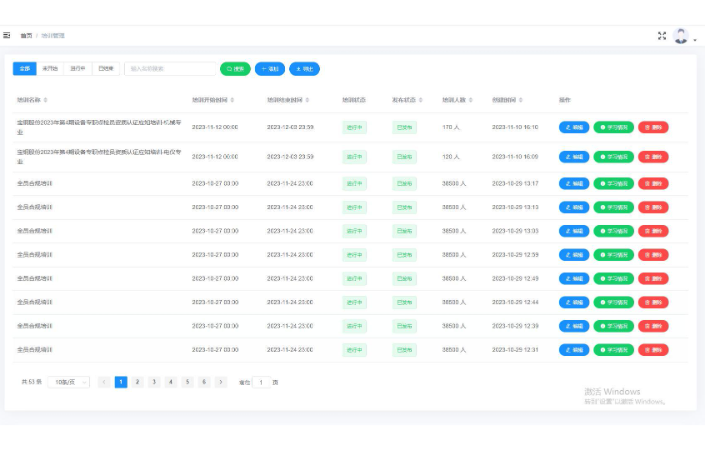The image size is (705, 450).
Task: Jump to page 6 in pagination
Action: (204, 382)
